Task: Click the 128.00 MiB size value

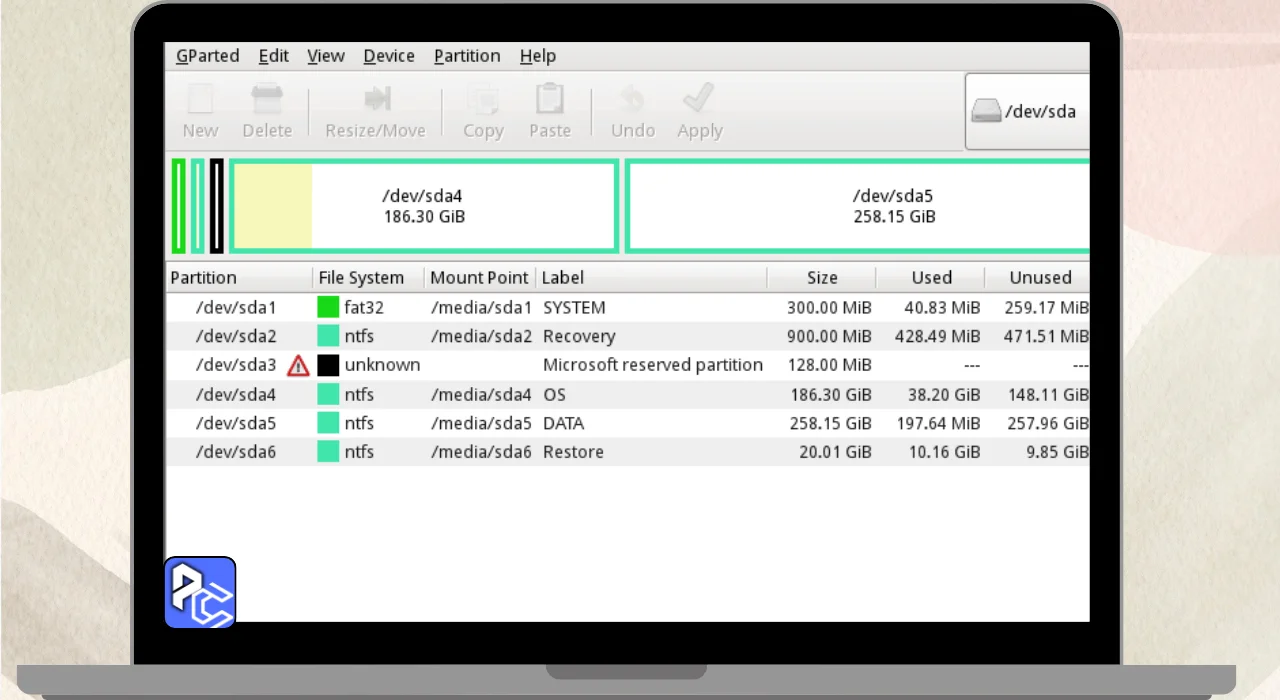Action: (x=829, y=365)
